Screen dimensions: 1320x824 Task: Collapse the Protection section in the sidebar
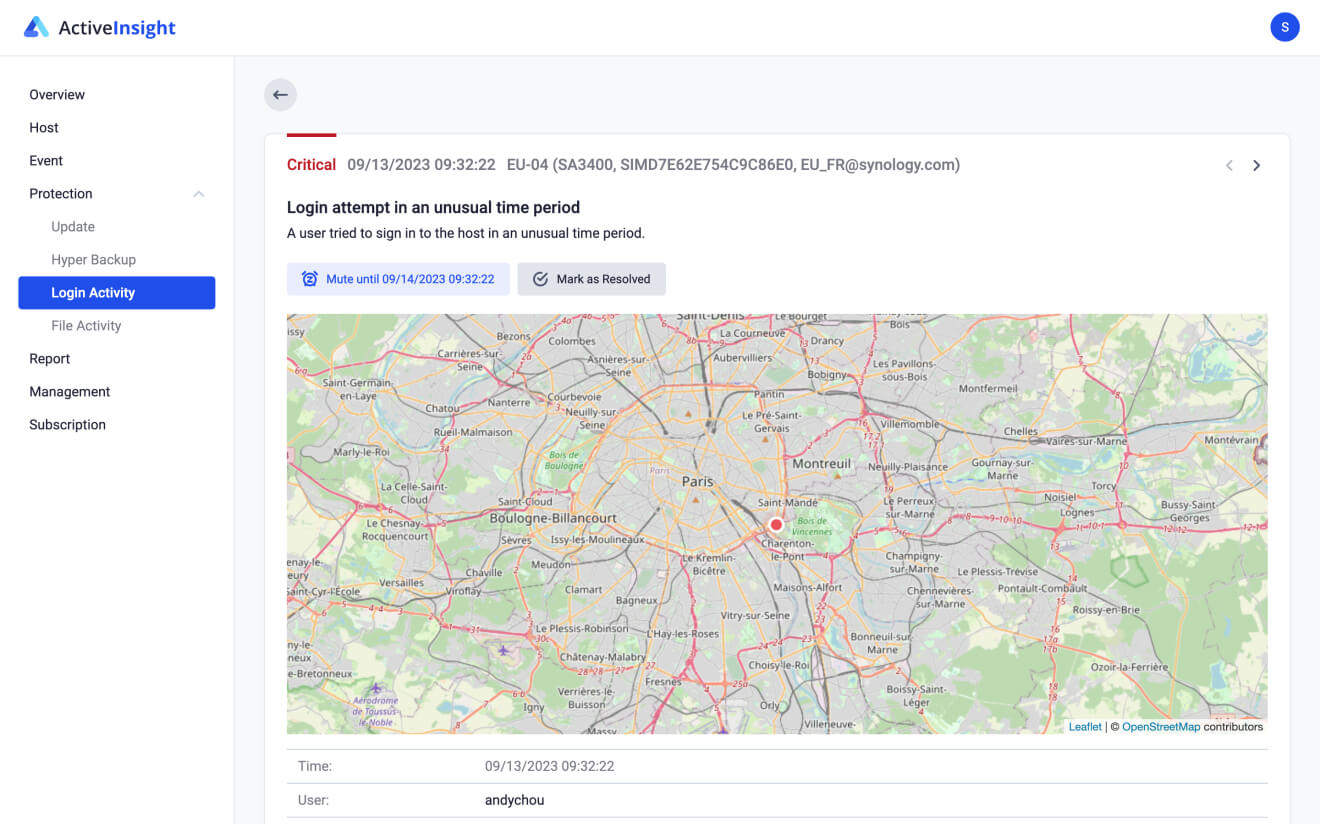199,193
